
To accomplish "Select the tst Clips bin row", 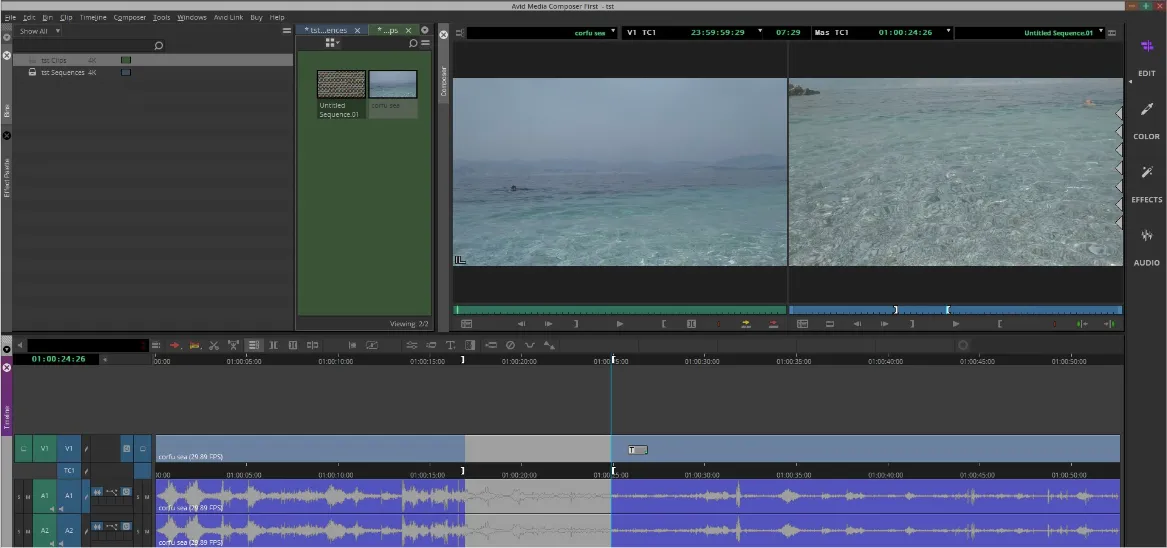I will (153, 60).
